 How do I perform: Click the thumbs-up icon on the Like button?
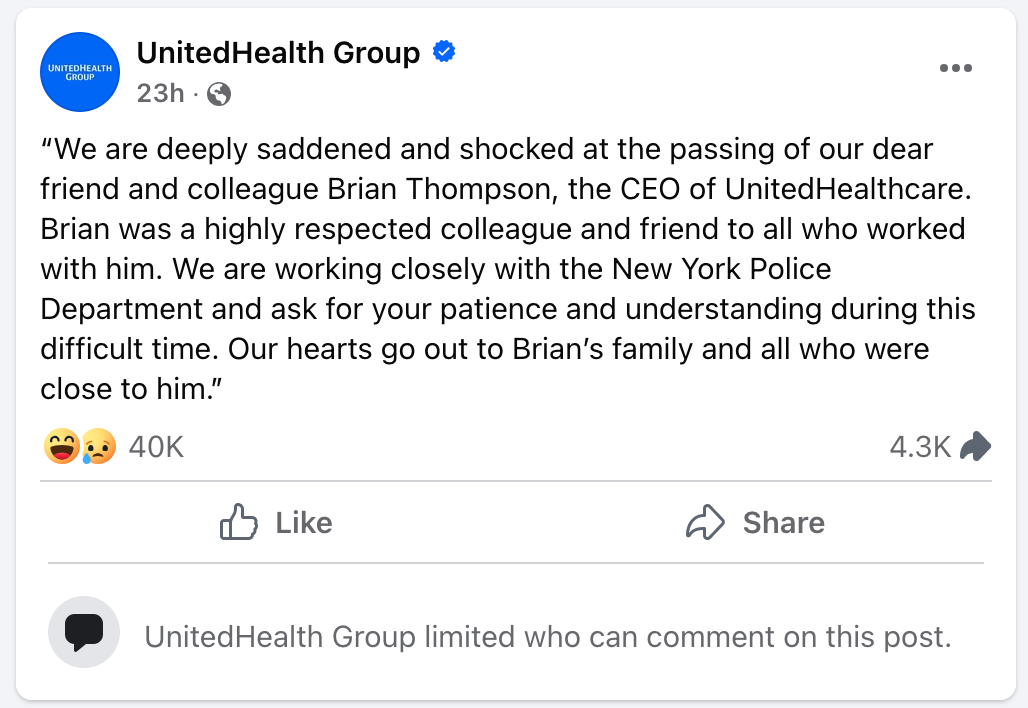click(240, 522)
